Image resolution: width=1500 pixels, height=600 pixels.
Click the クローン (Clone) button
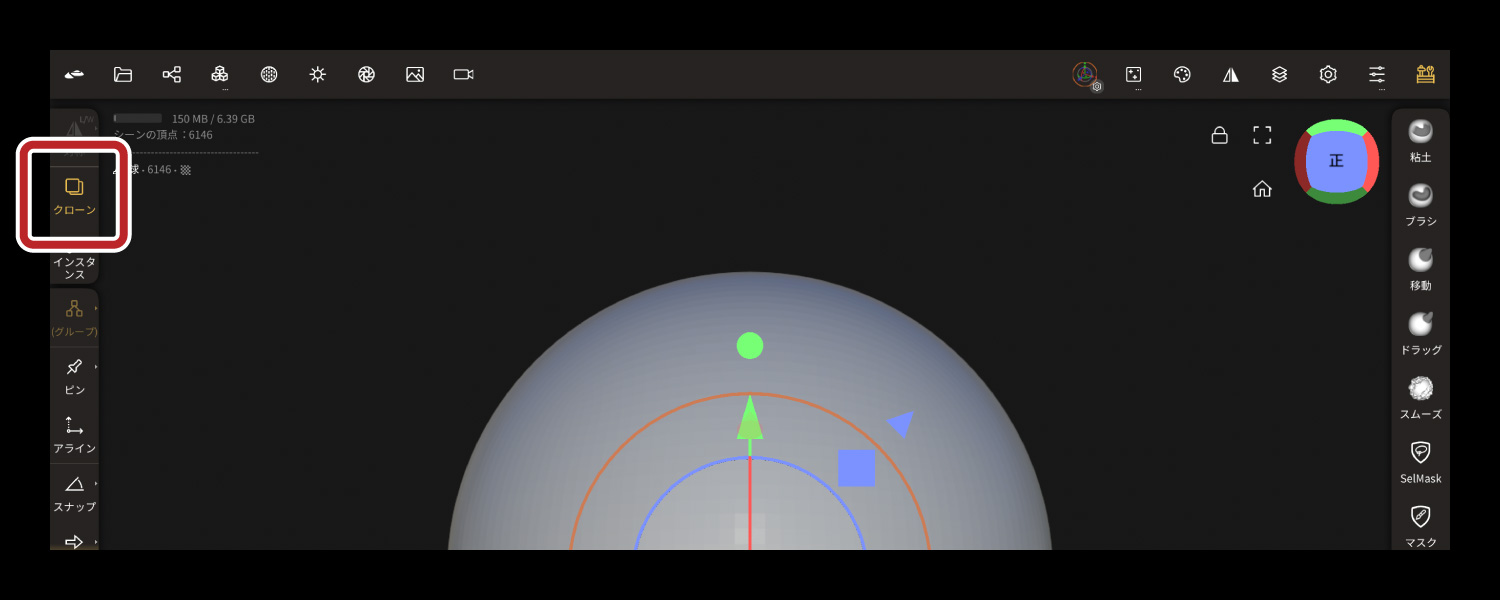[x=75, y=196]
